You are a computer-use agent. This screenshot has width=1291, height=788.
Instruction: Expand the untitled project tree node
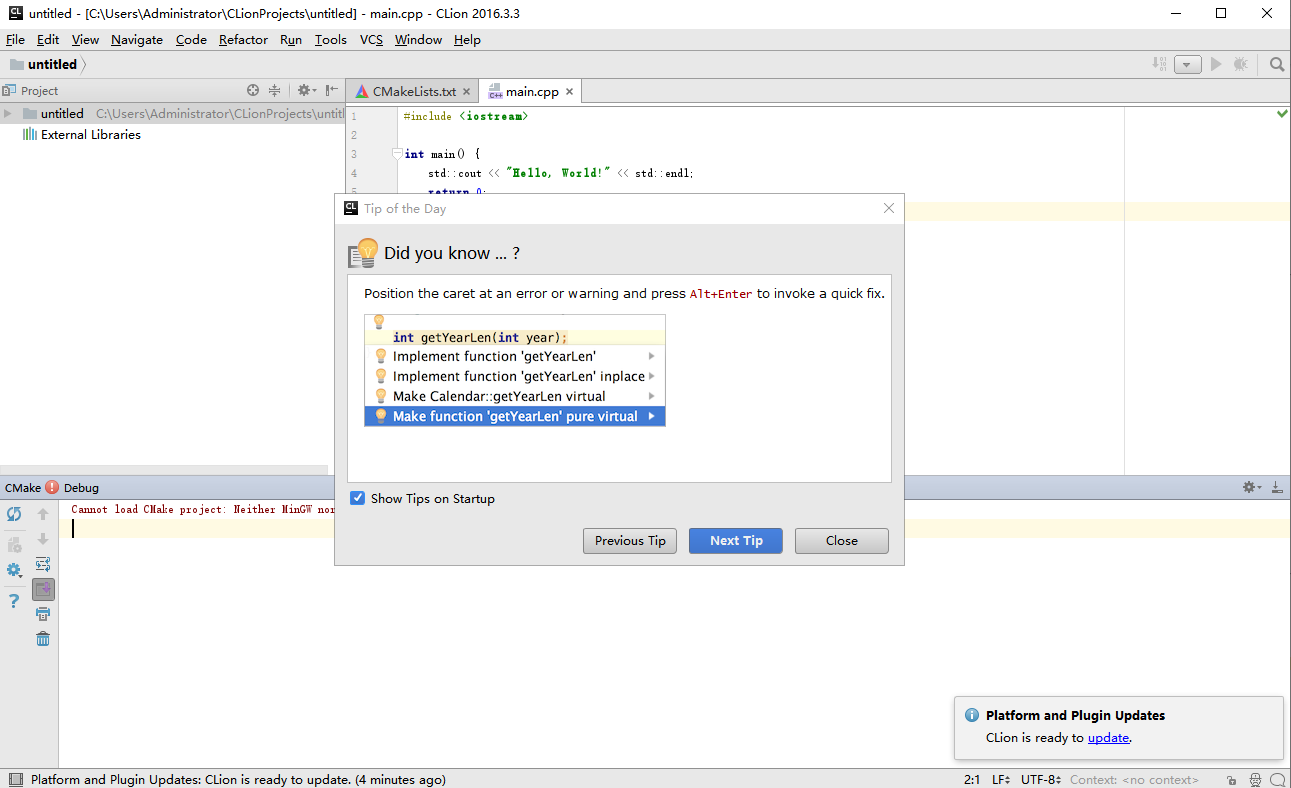tap(8, 113)
